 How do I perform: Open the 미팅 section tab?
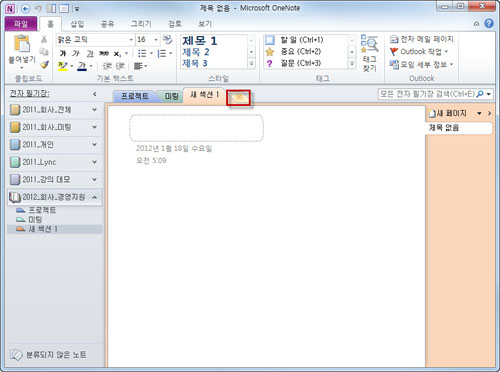[x=171, y=96]
